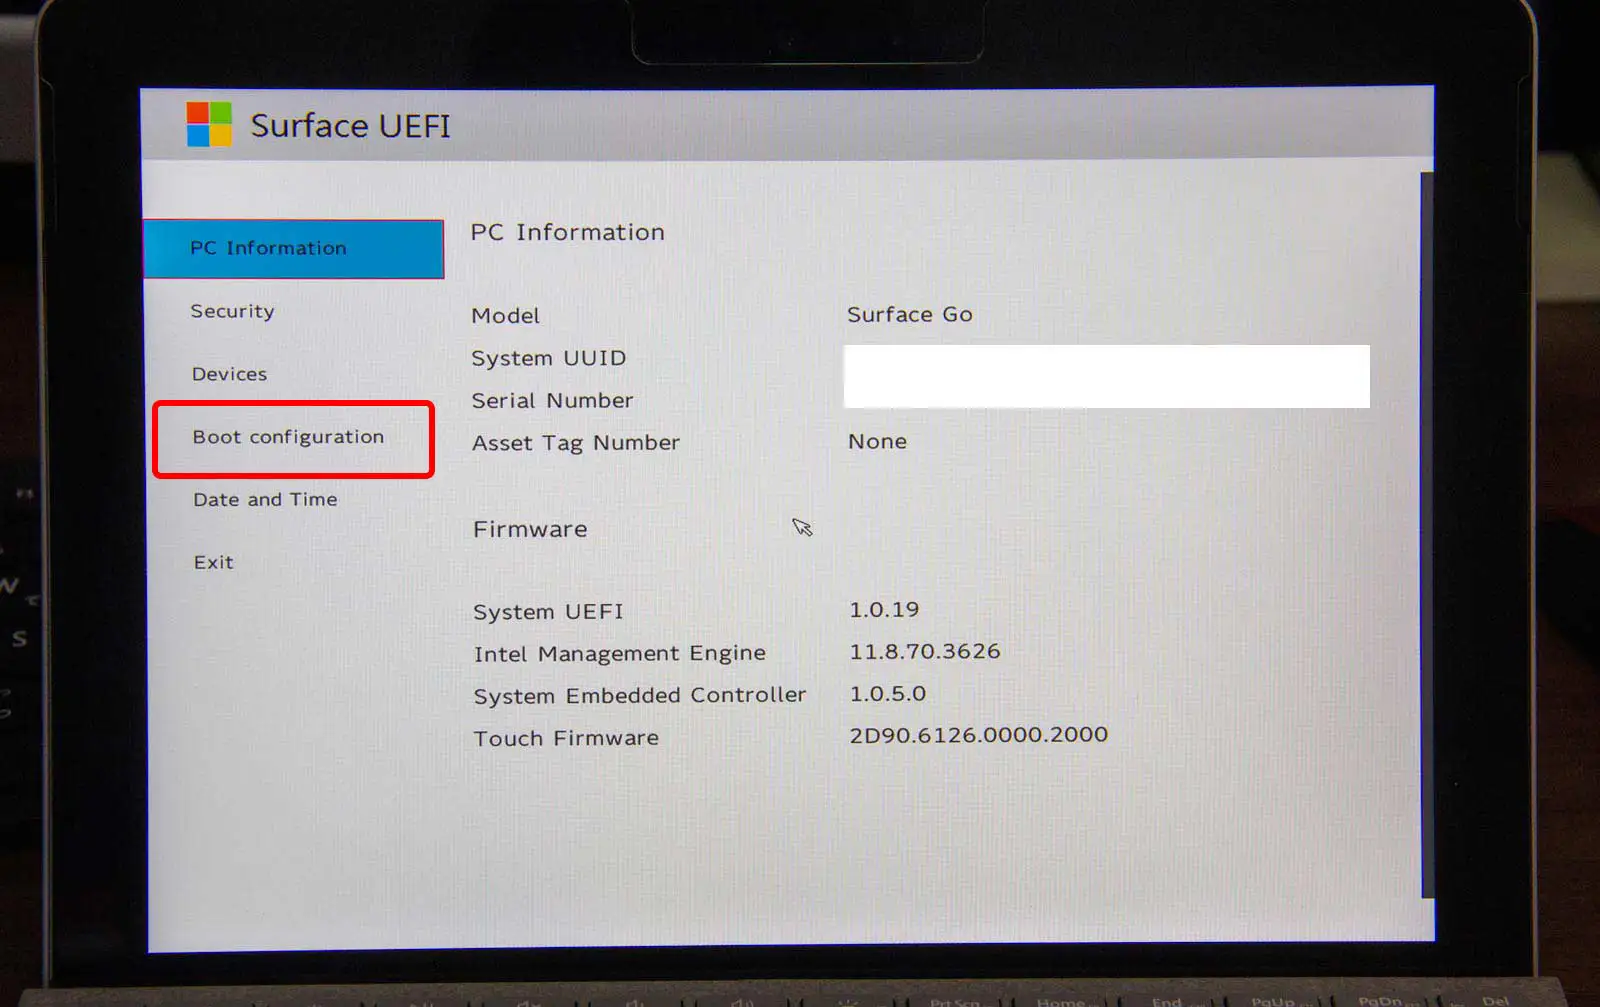
Task: Open the Security section
Action: [x=232, y=311]
